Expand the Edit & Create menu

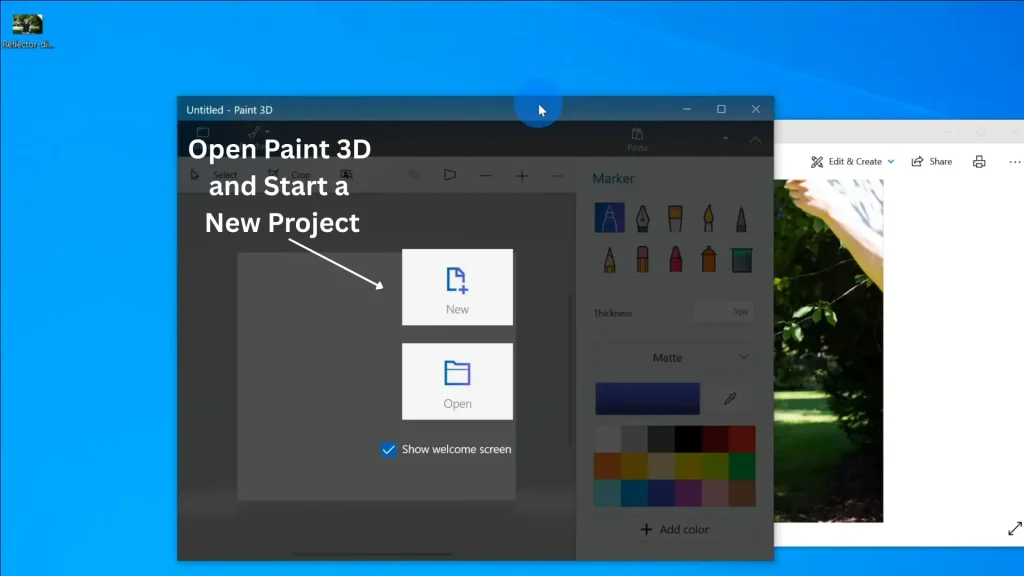852,161
